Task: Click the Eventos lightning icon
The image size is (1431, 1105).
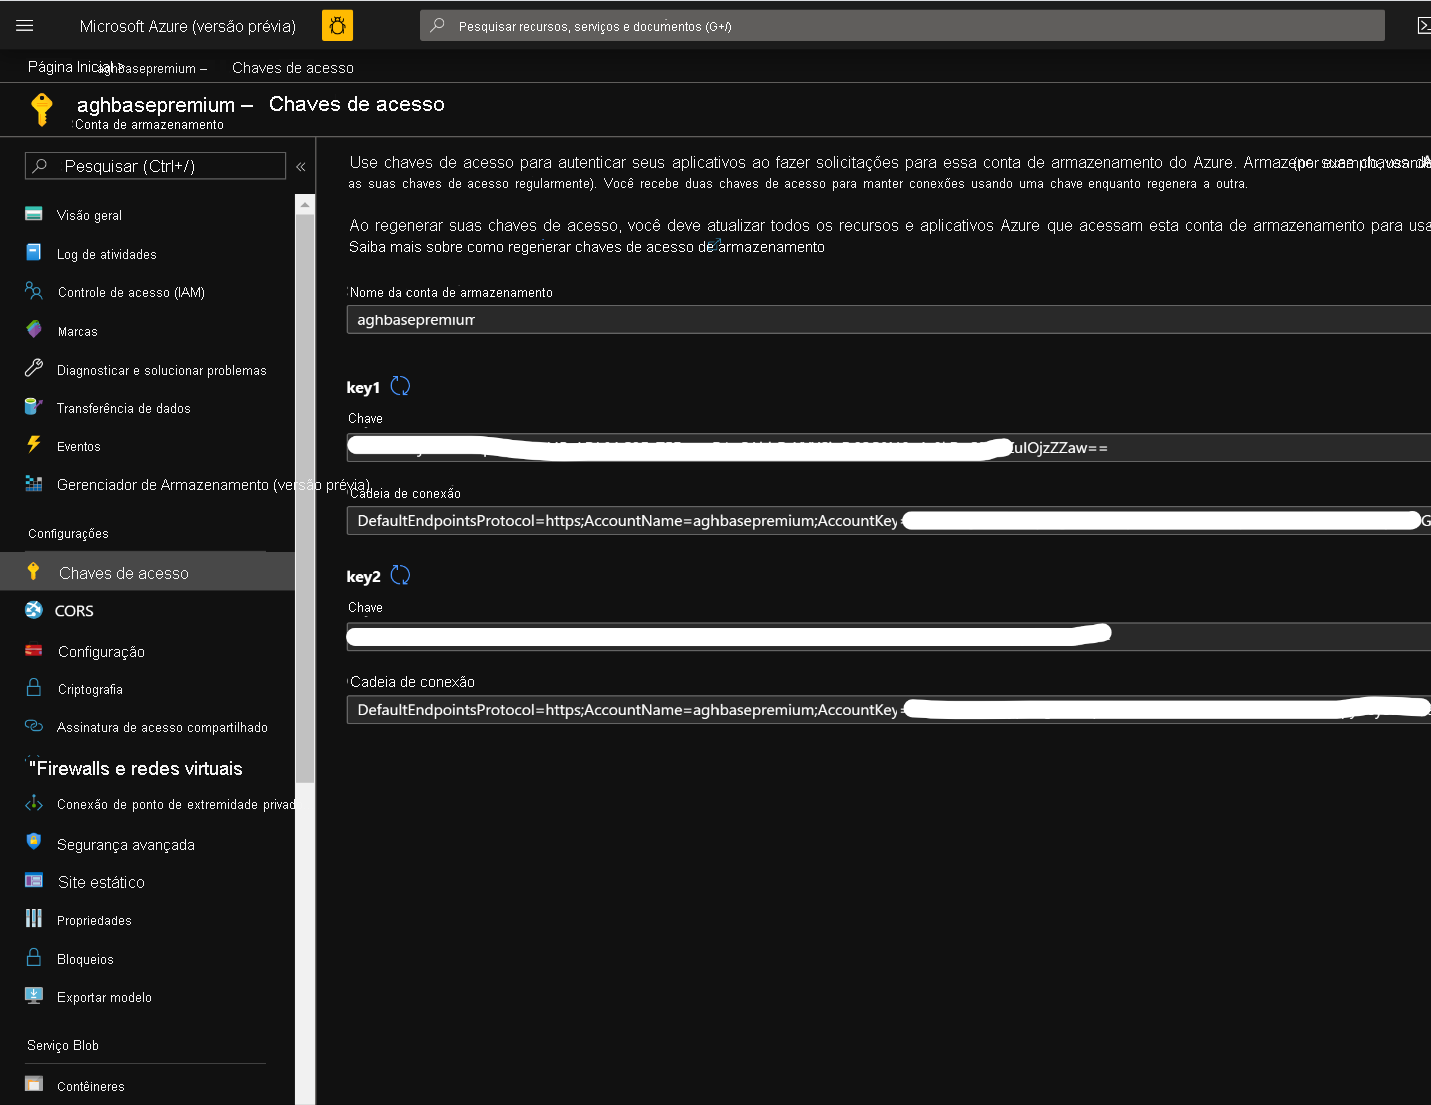Action: pos(34,445)
